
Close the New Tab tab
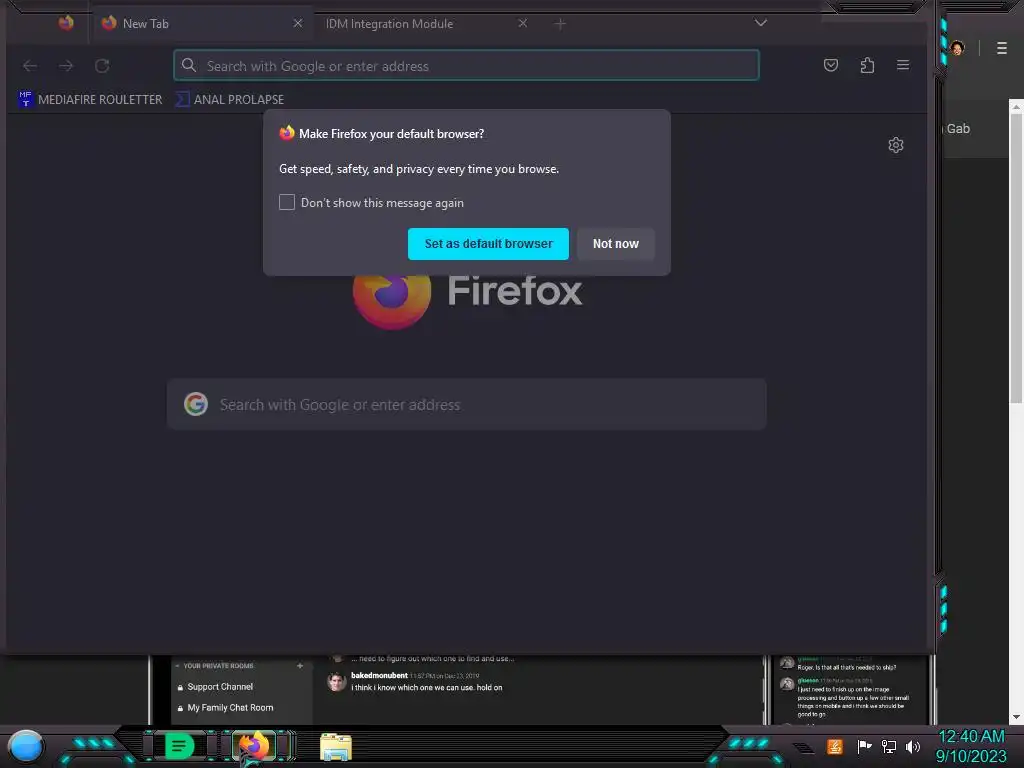point(298,24)
